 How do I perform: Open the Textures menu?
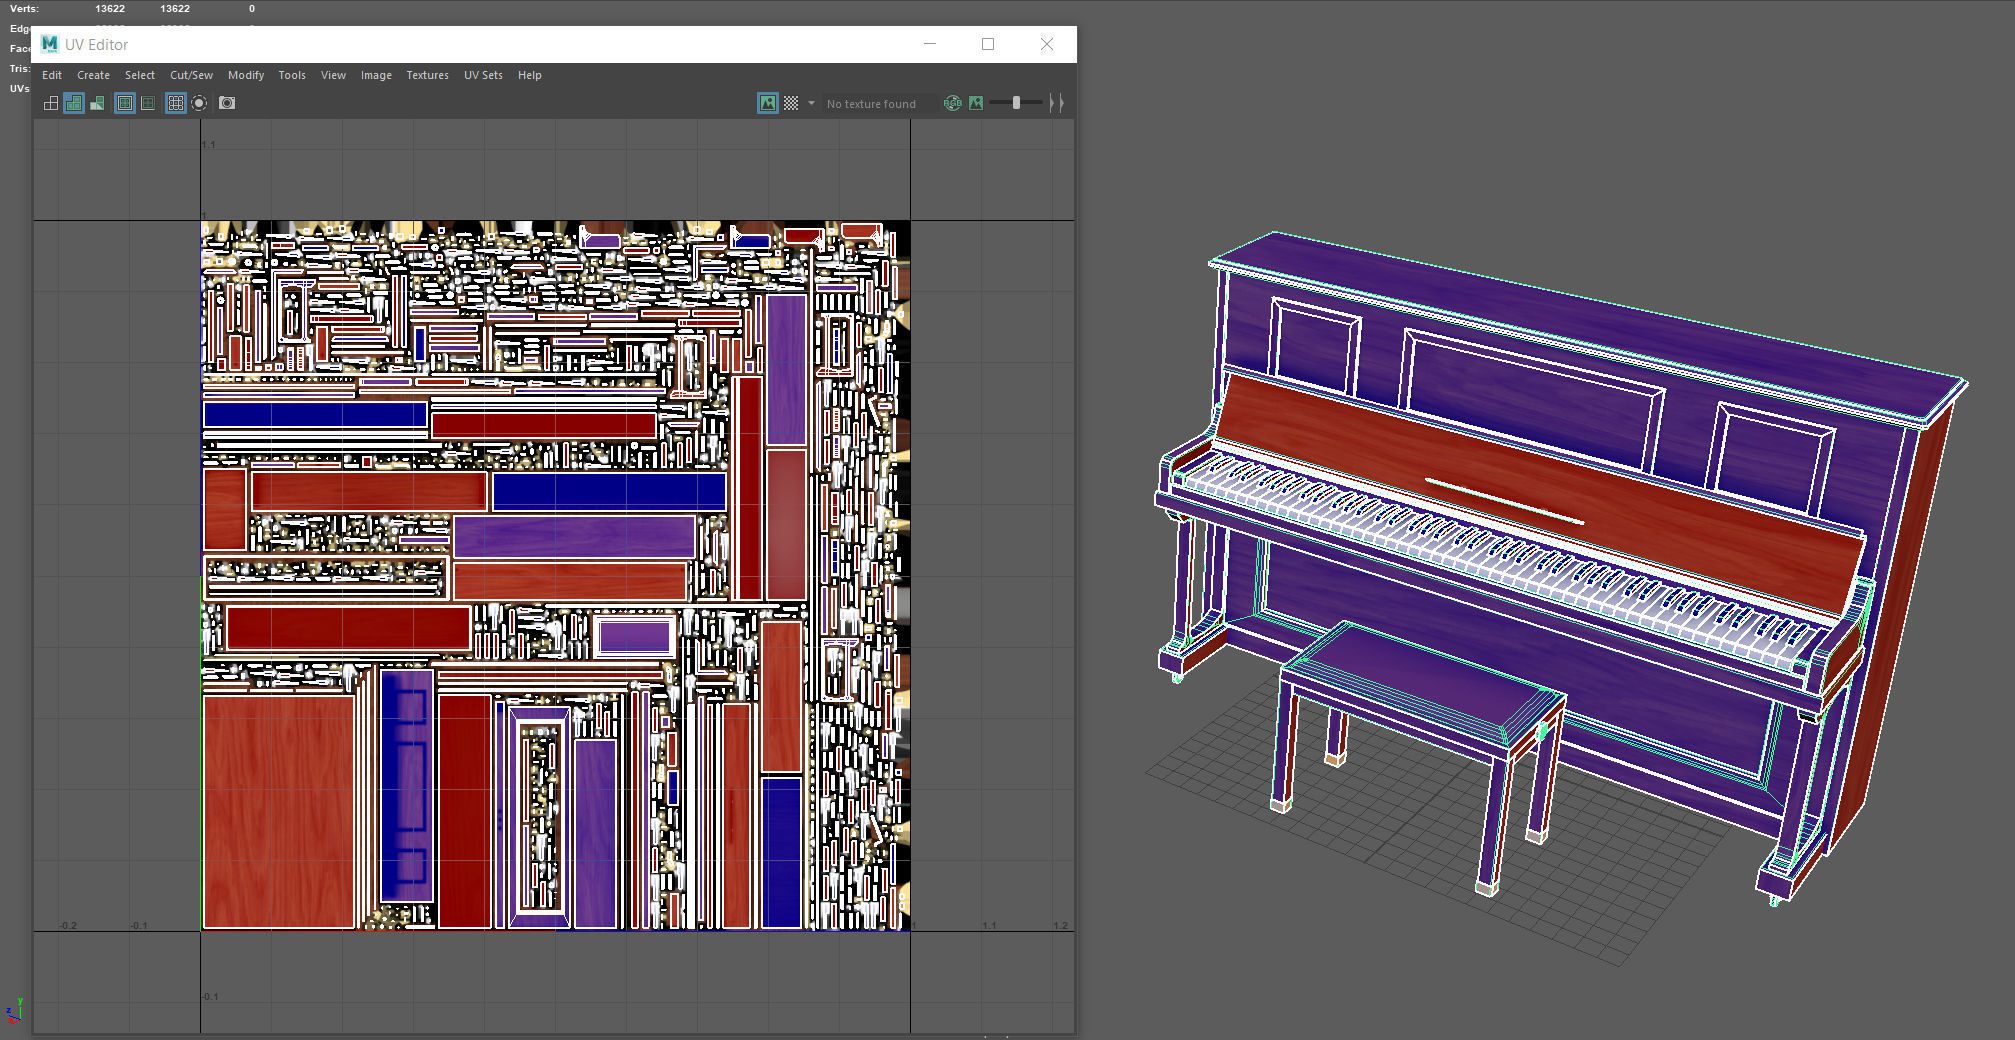(427, 75)
